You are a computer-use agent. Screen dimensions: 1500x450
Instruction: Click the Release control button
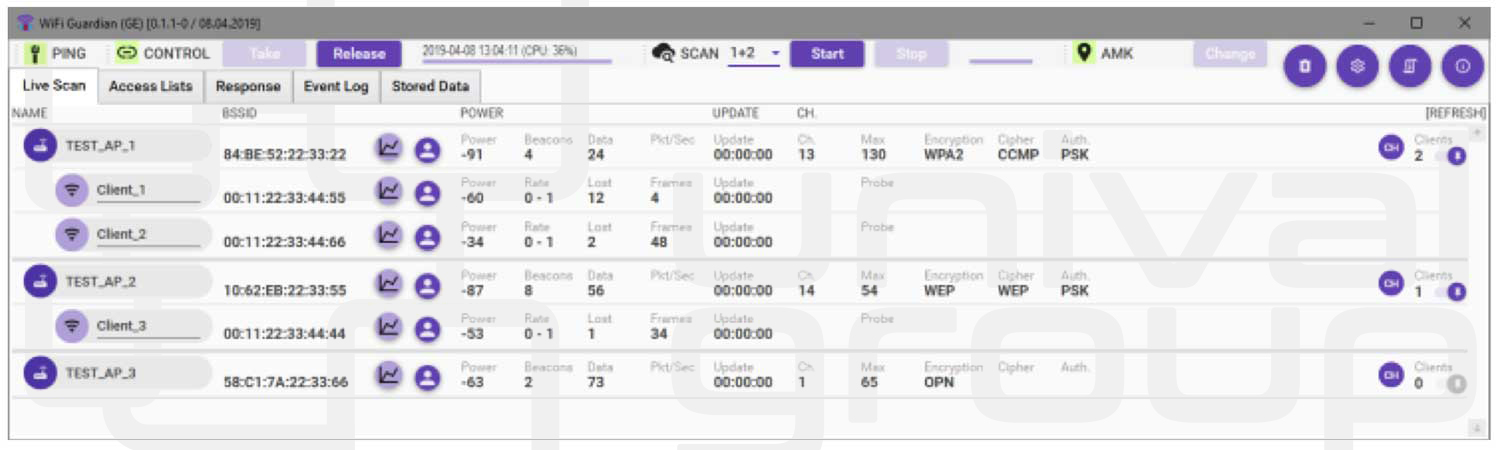(x=359, y=54)
